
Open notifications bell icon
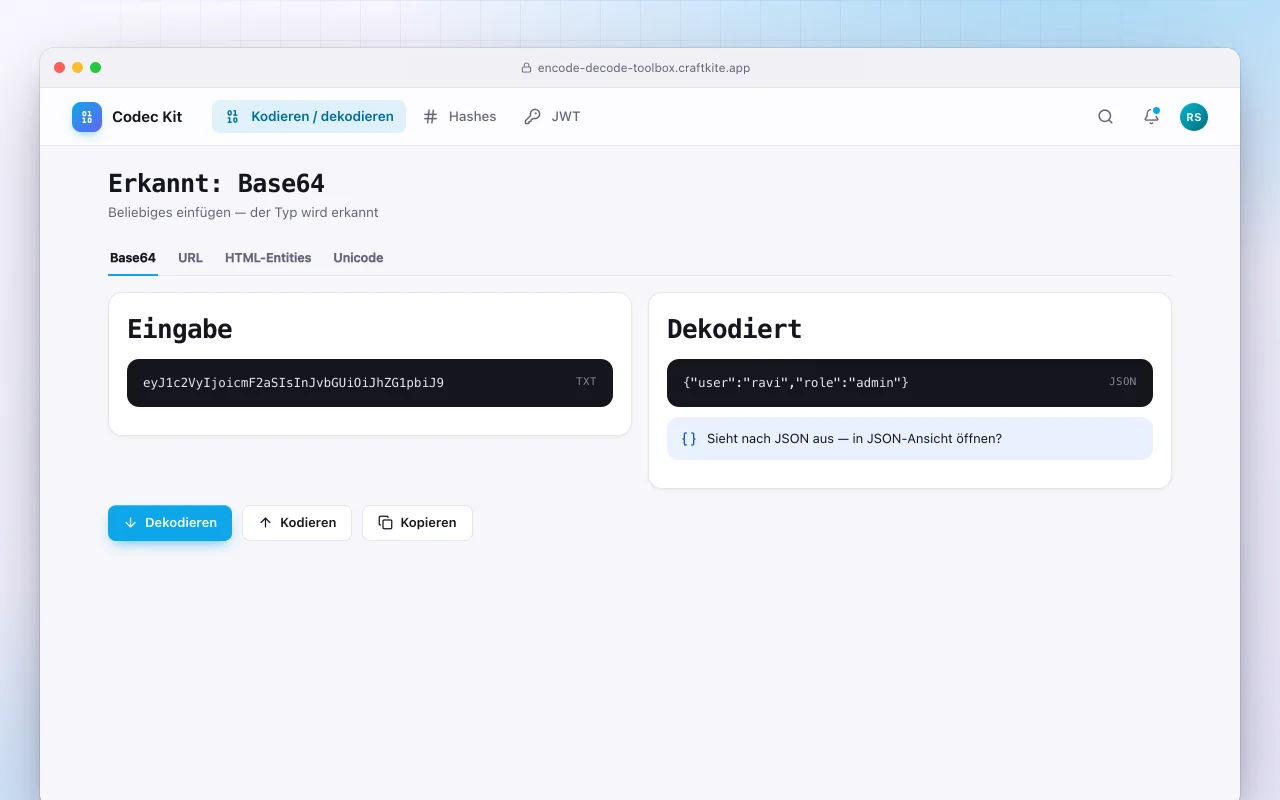[1151, 117]
